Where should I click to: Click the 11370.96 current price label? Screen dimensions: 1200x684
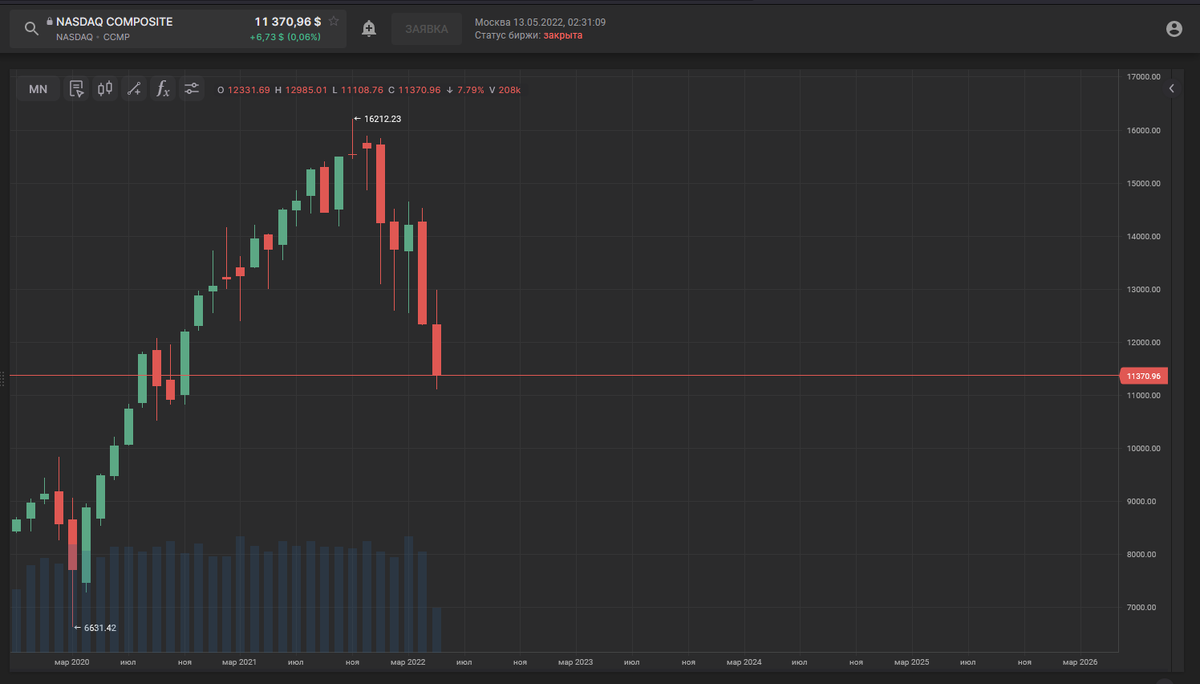[1143, 376]
